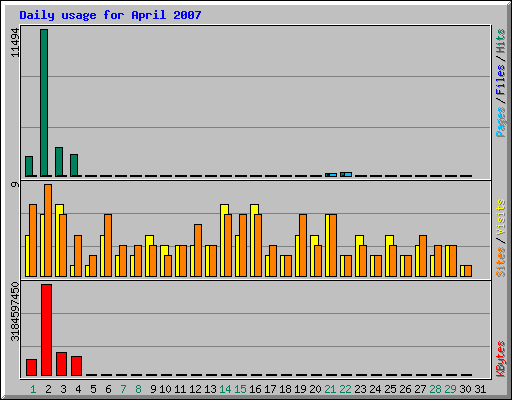
Task: Click green weekend day label 14
Action: click(225, 389)
